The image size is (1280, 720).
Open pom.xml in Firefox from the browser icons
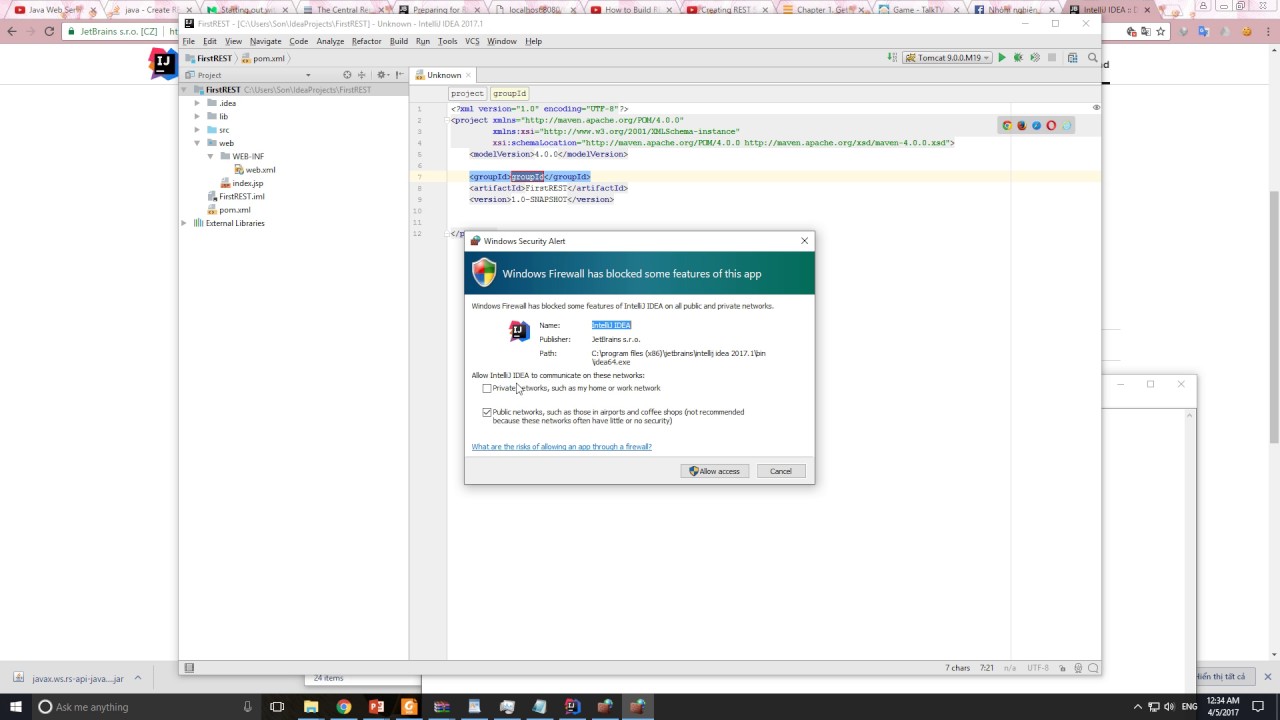click(x=1022, y=126)
